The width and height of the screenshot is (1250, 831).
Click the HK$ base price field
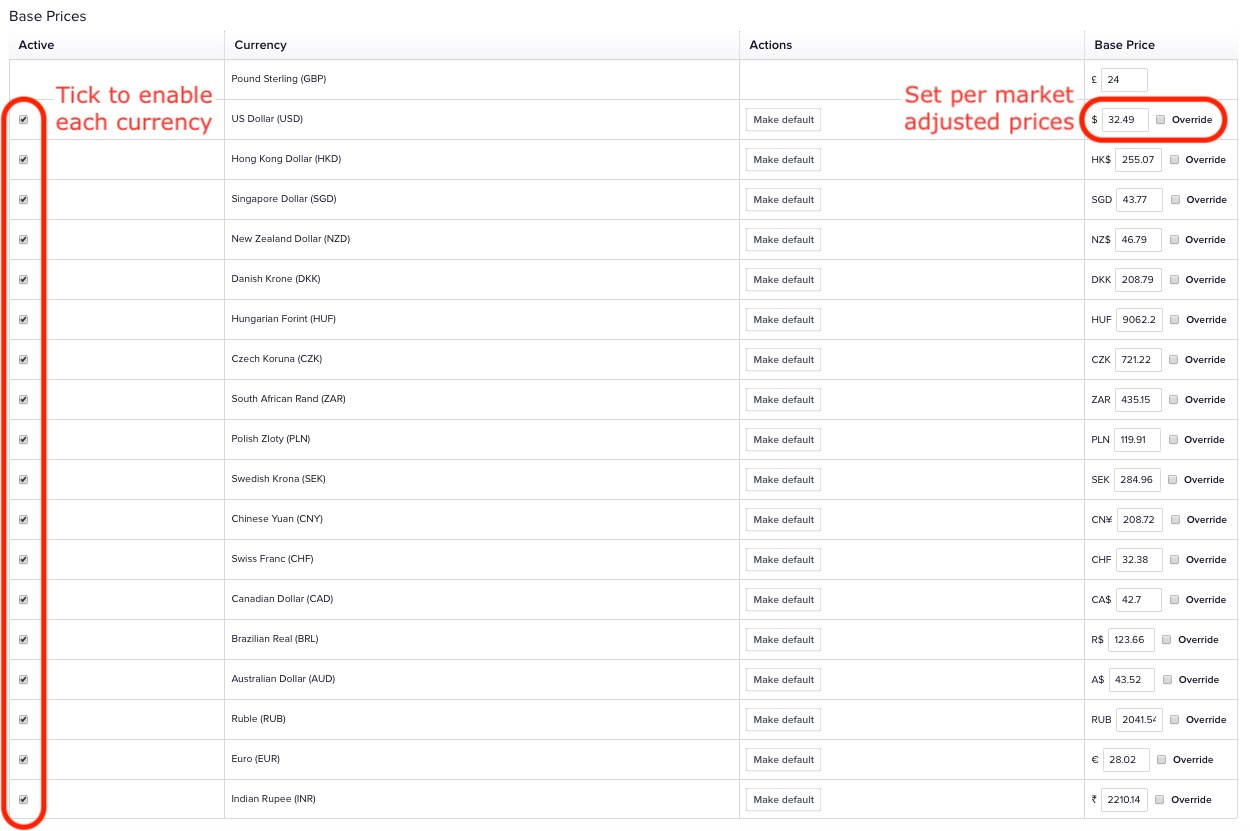pos(1139,160)
